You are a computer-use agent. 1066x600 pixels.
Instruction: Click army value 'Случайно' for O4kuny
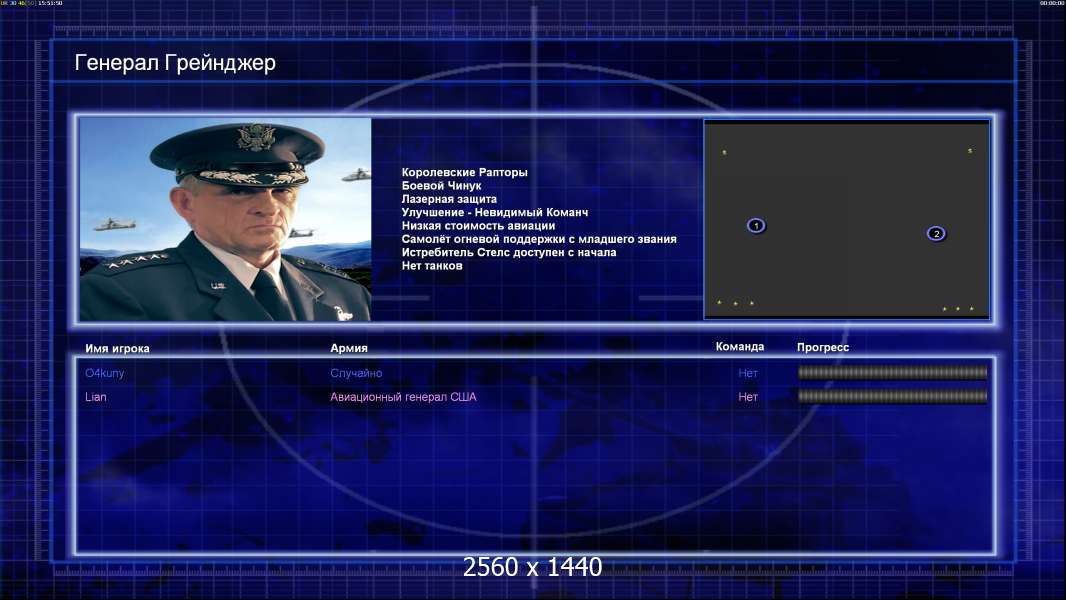(356, 373)
